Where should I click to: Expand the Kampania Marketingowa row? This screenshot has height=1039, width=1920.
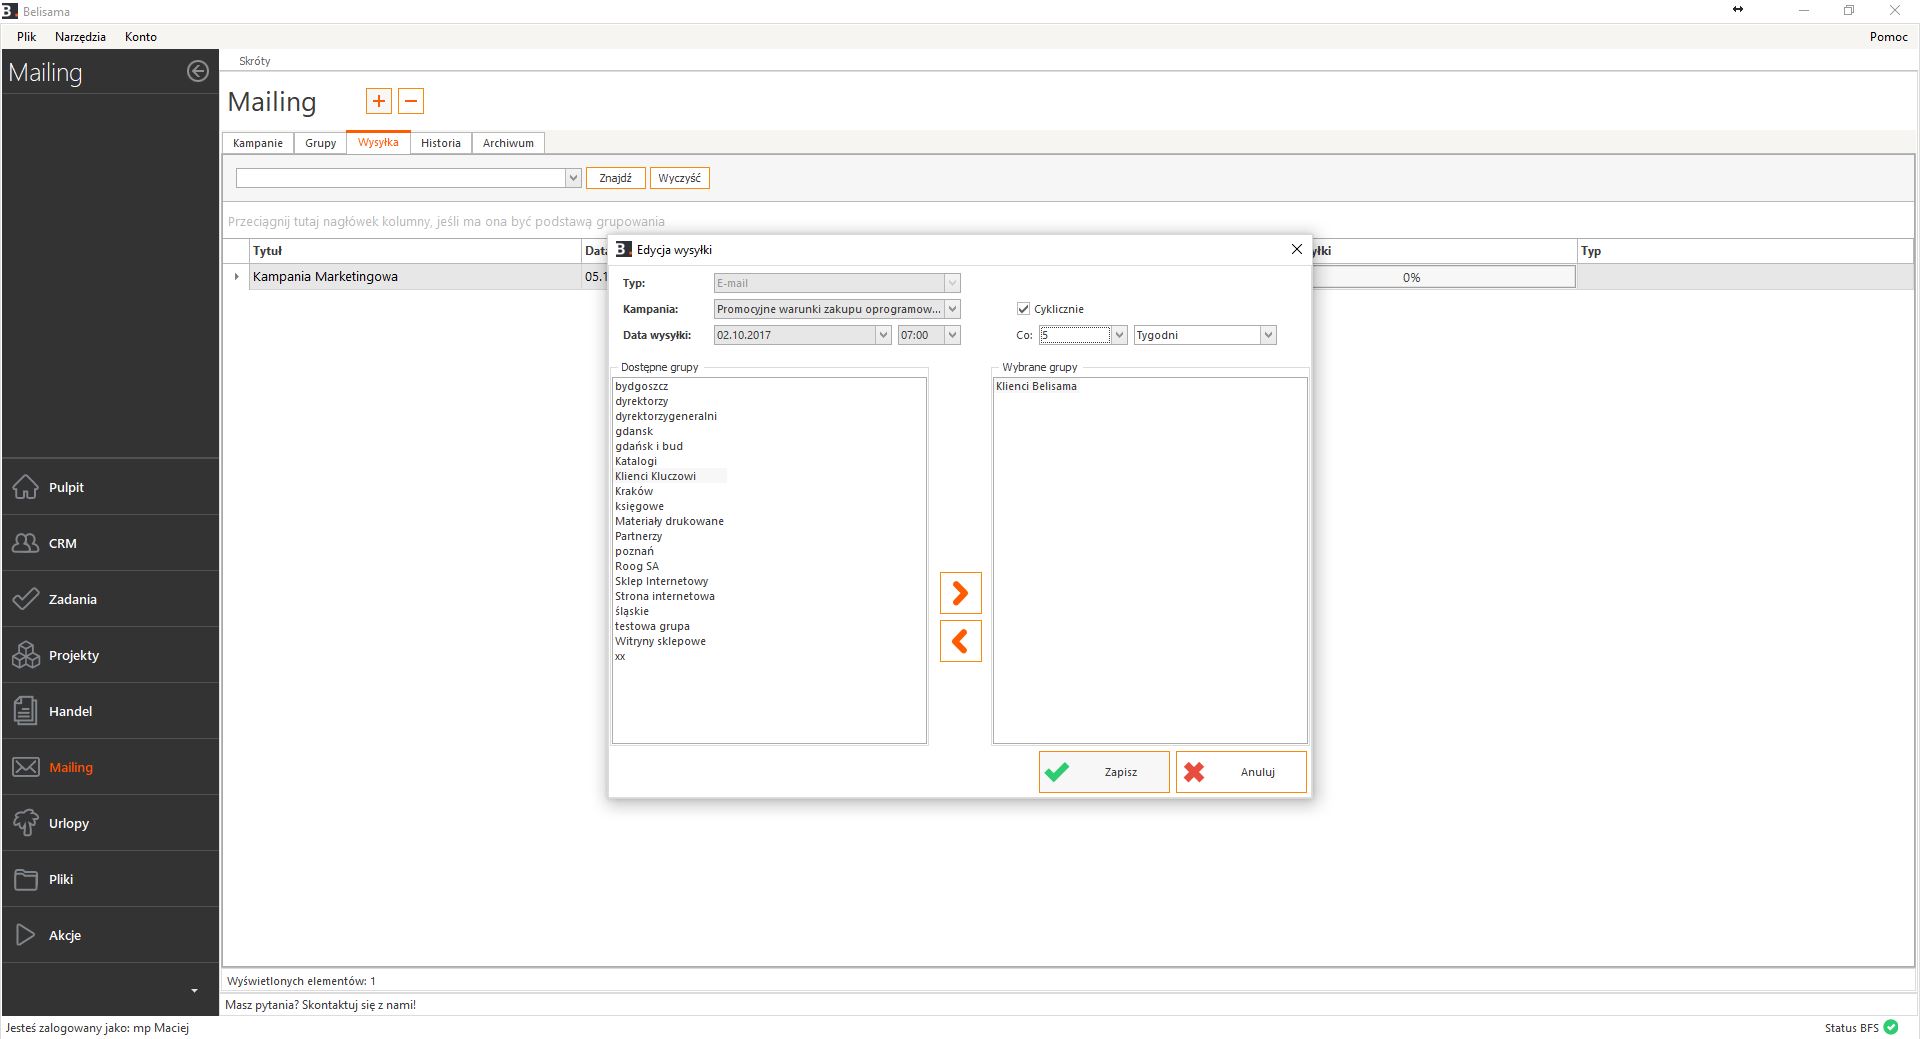tap(237, 277)
